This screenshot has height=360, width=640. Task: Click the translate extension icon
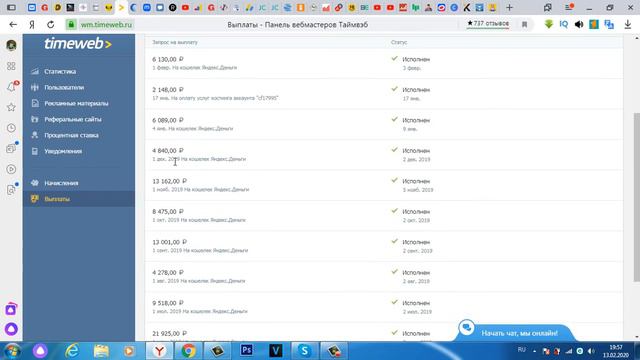[609, 24]
